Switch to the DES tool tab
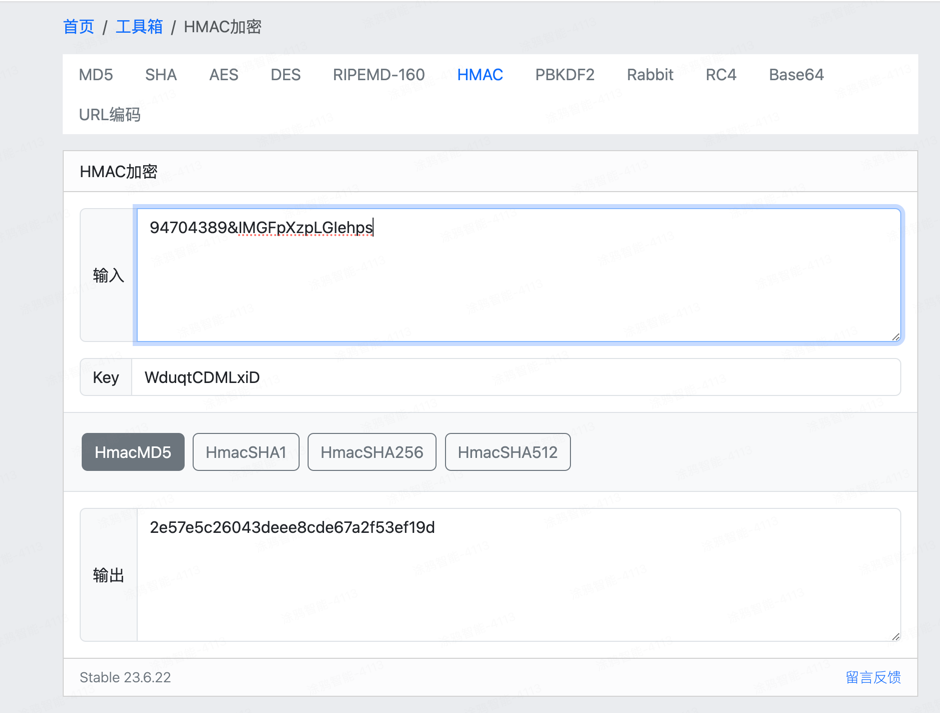 (x=285, y=74)
